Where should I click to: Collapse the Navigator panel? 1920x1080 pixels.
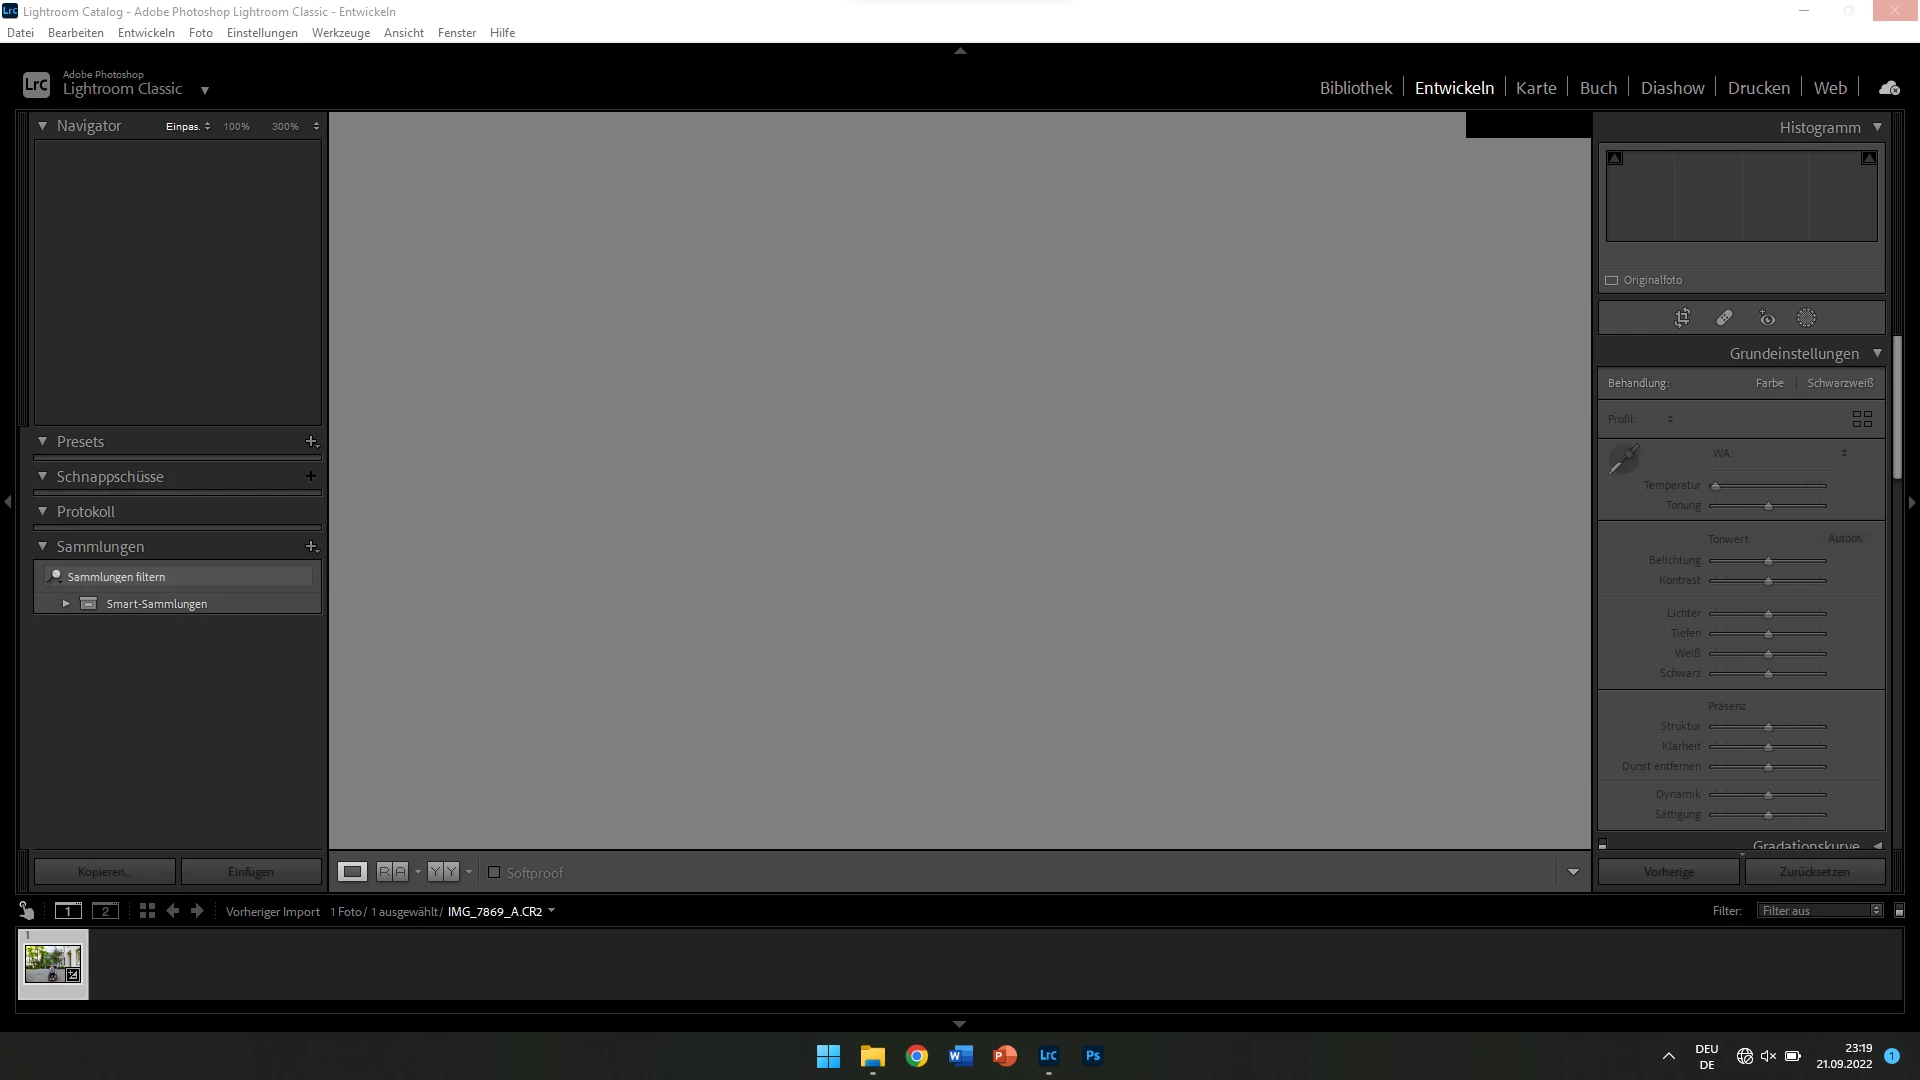click(x=42, y=126)
